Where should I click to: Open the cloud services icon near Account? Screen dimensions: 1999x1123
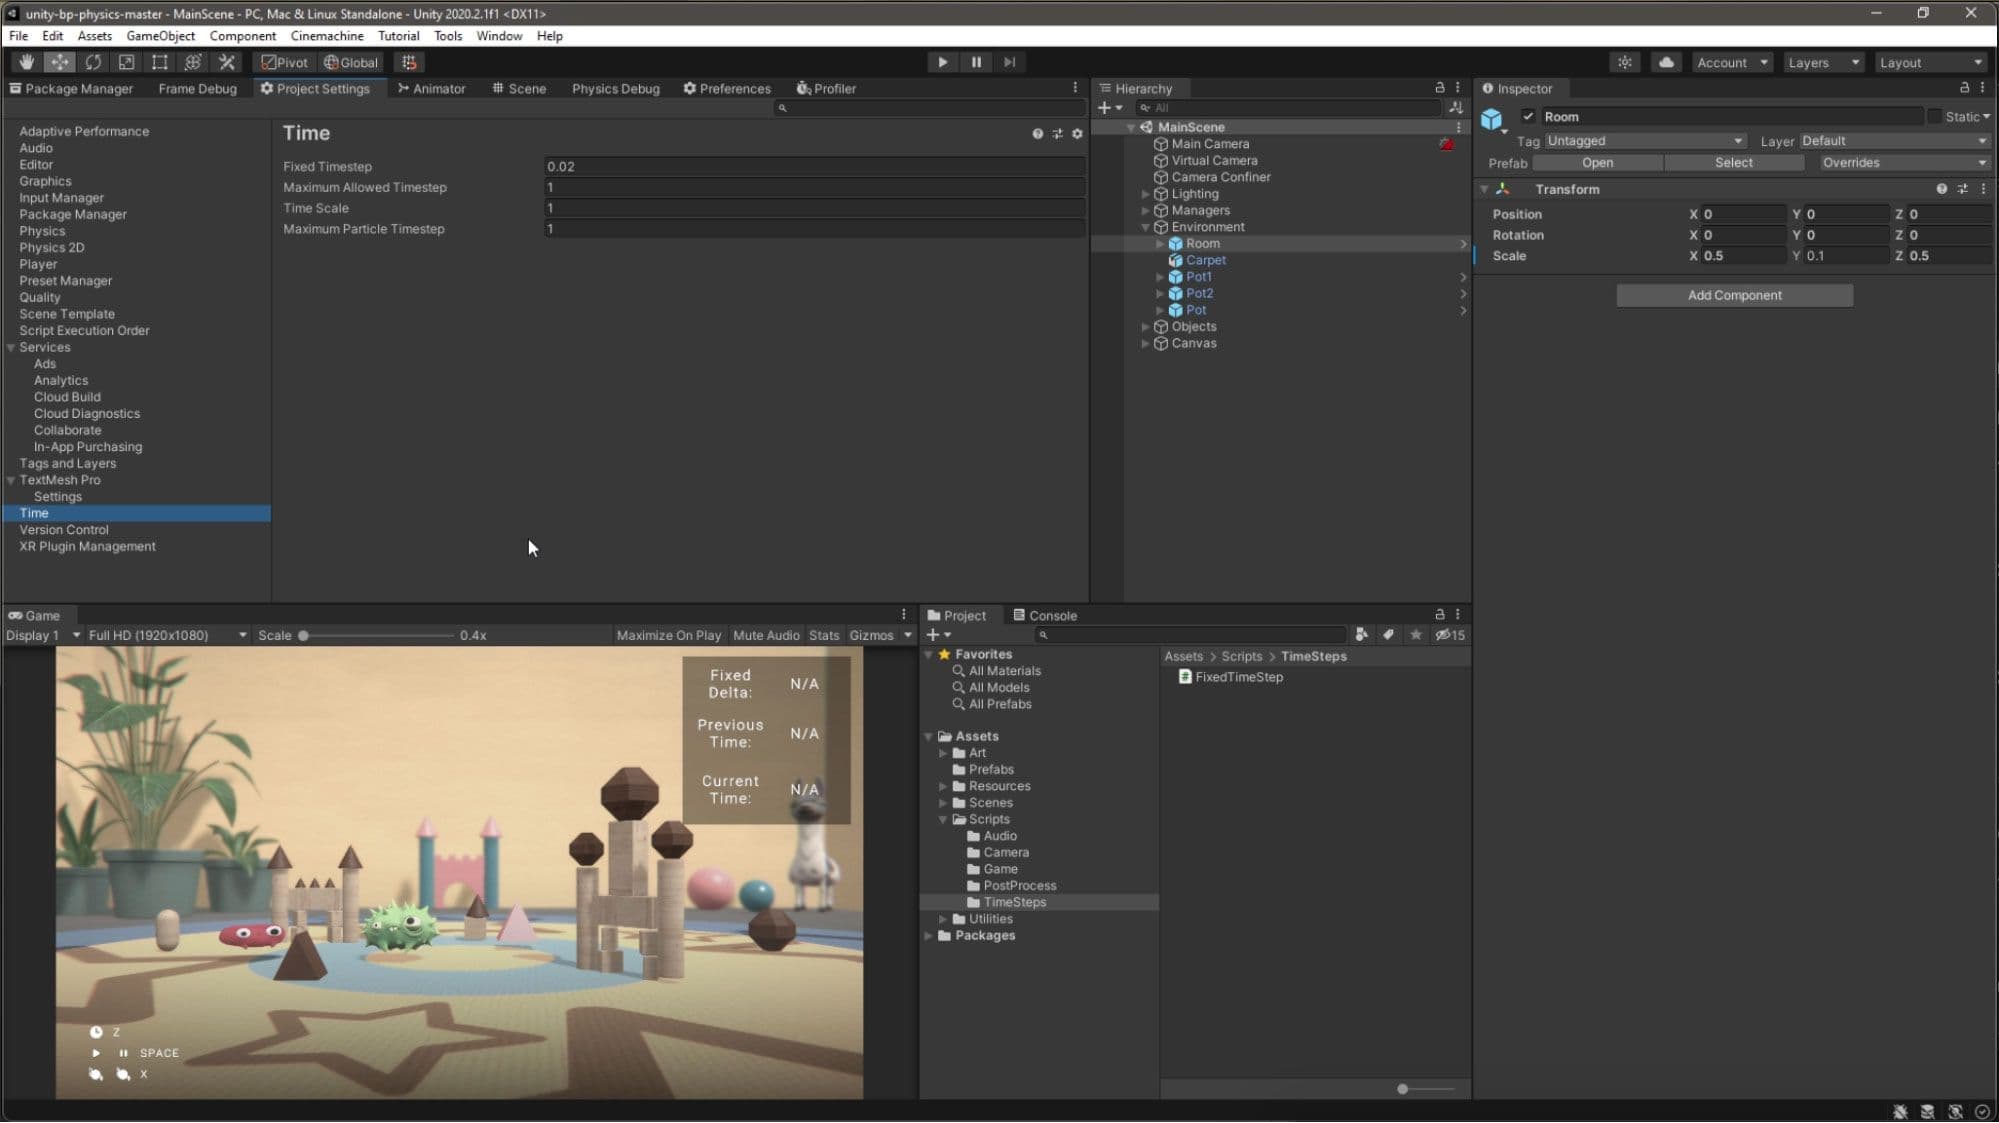click(1664, 62)
